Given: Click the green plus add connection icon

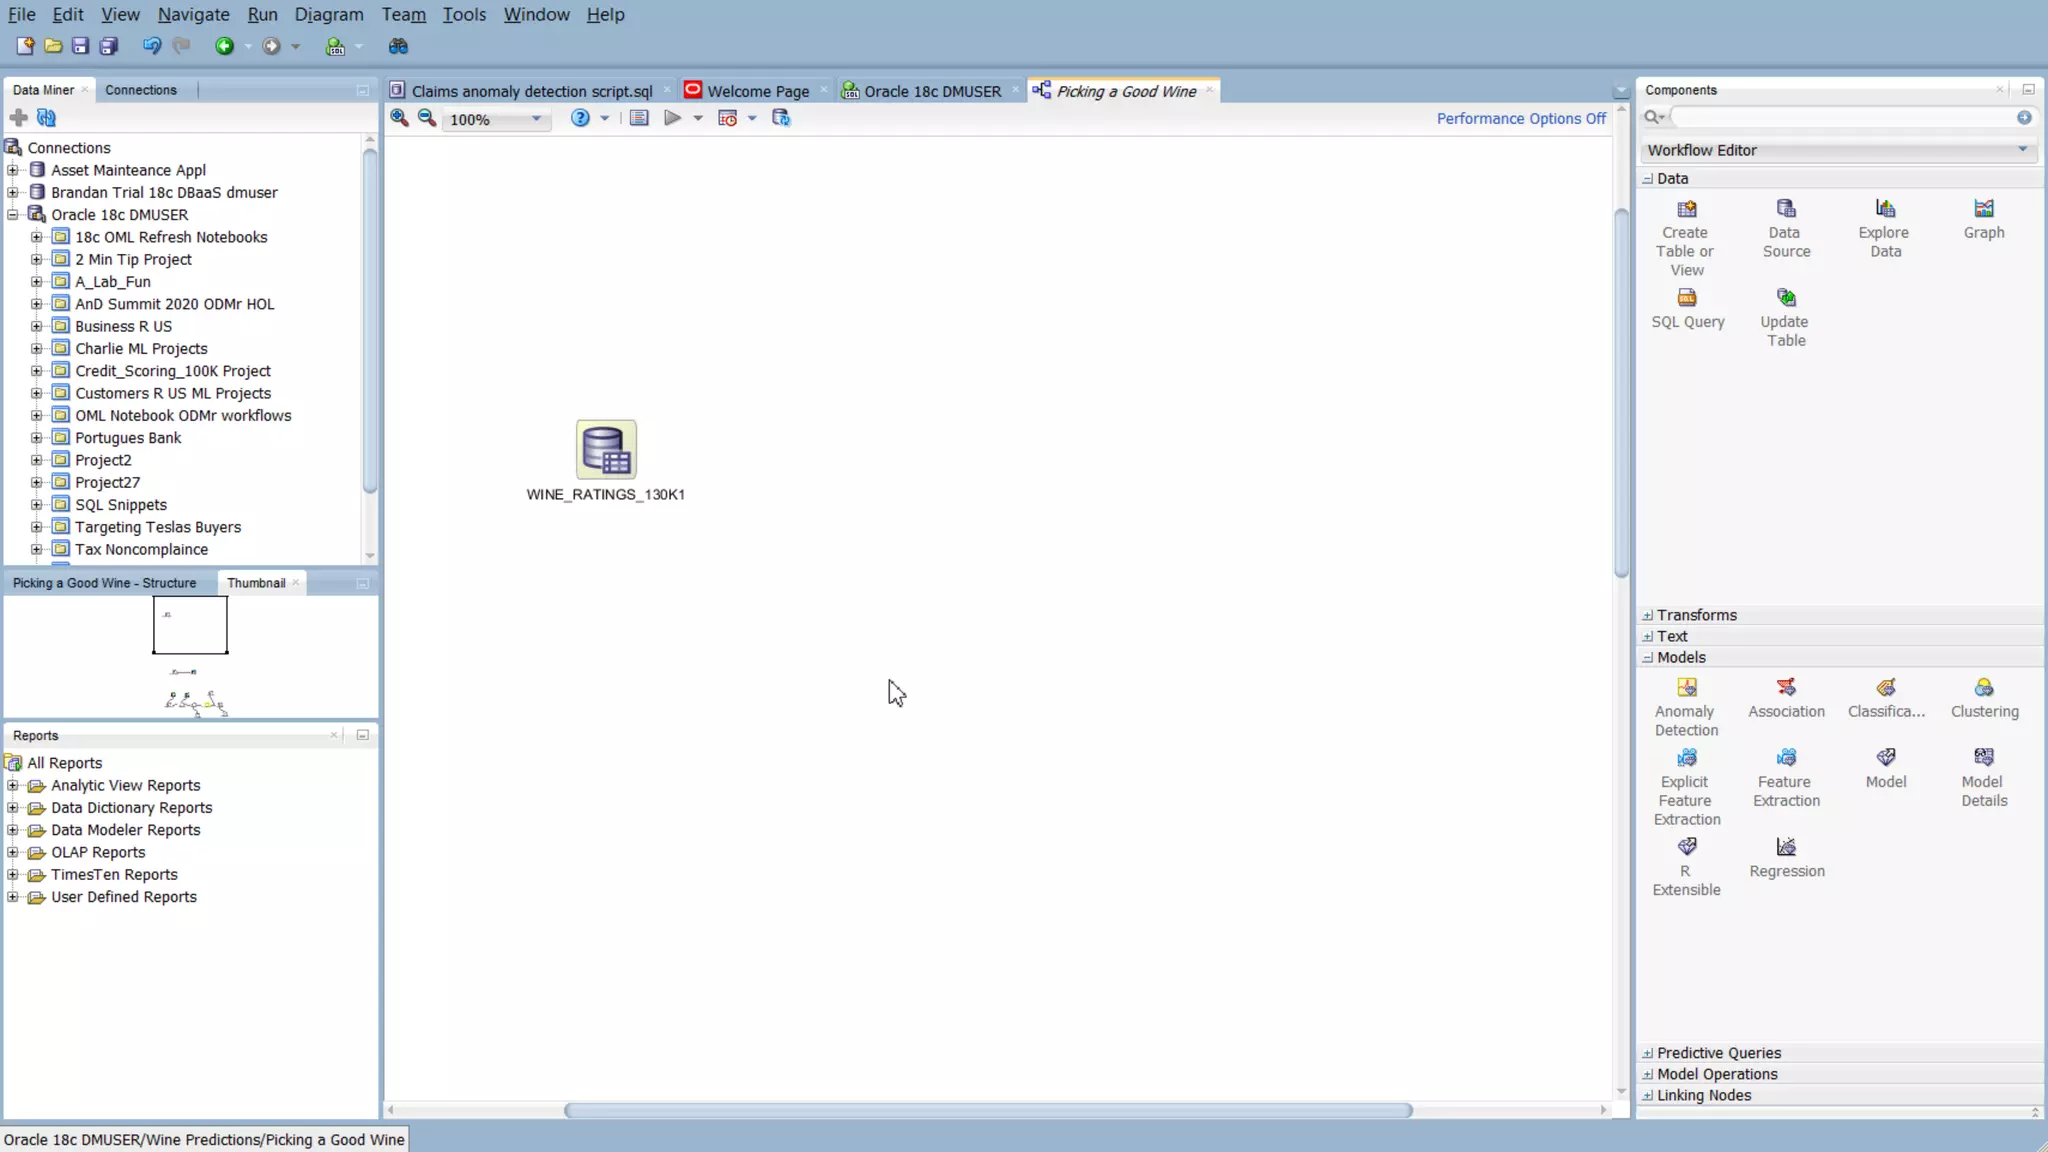Looking at the screenshot, I should click(x=18, y=118).
